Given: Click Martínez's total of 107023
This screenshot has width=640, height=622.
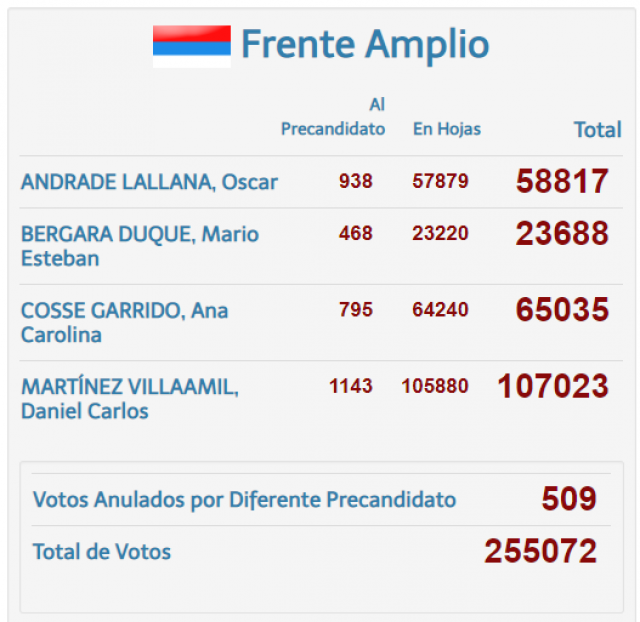Looking at the screenshot, I should click(552, 386).
